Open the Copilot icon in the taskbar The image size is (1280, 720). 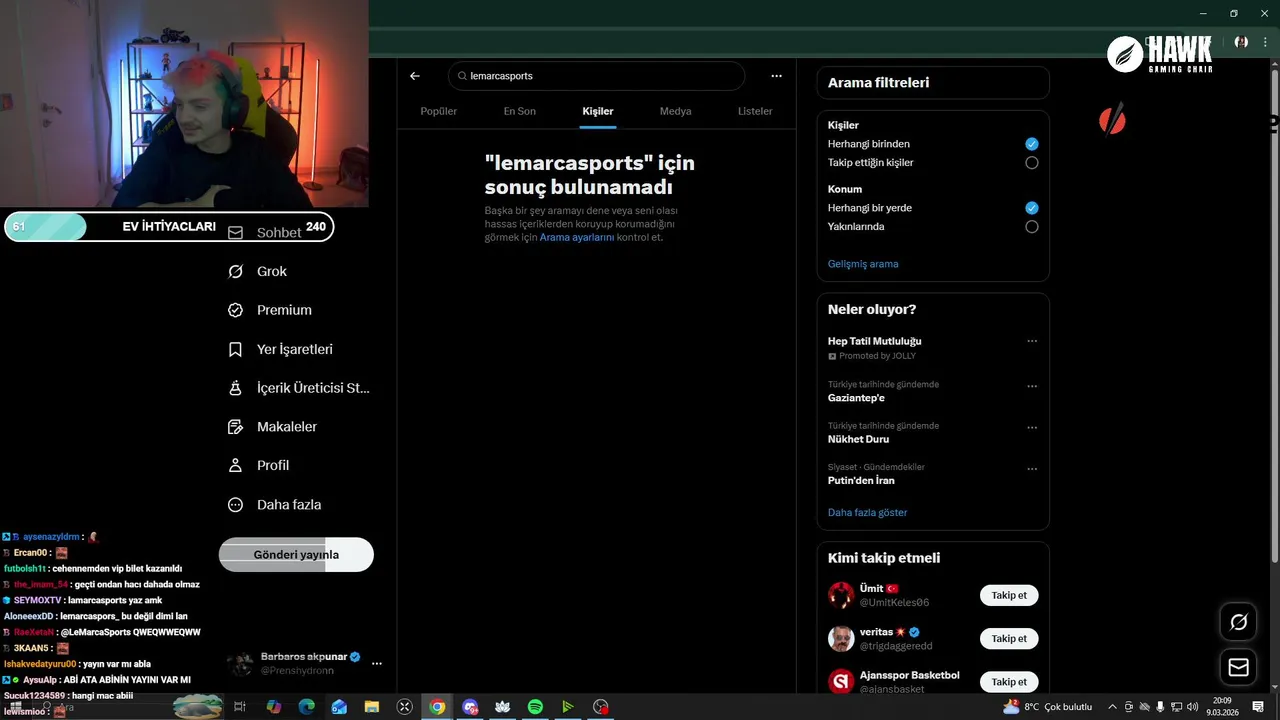click(x=273, y=707)
